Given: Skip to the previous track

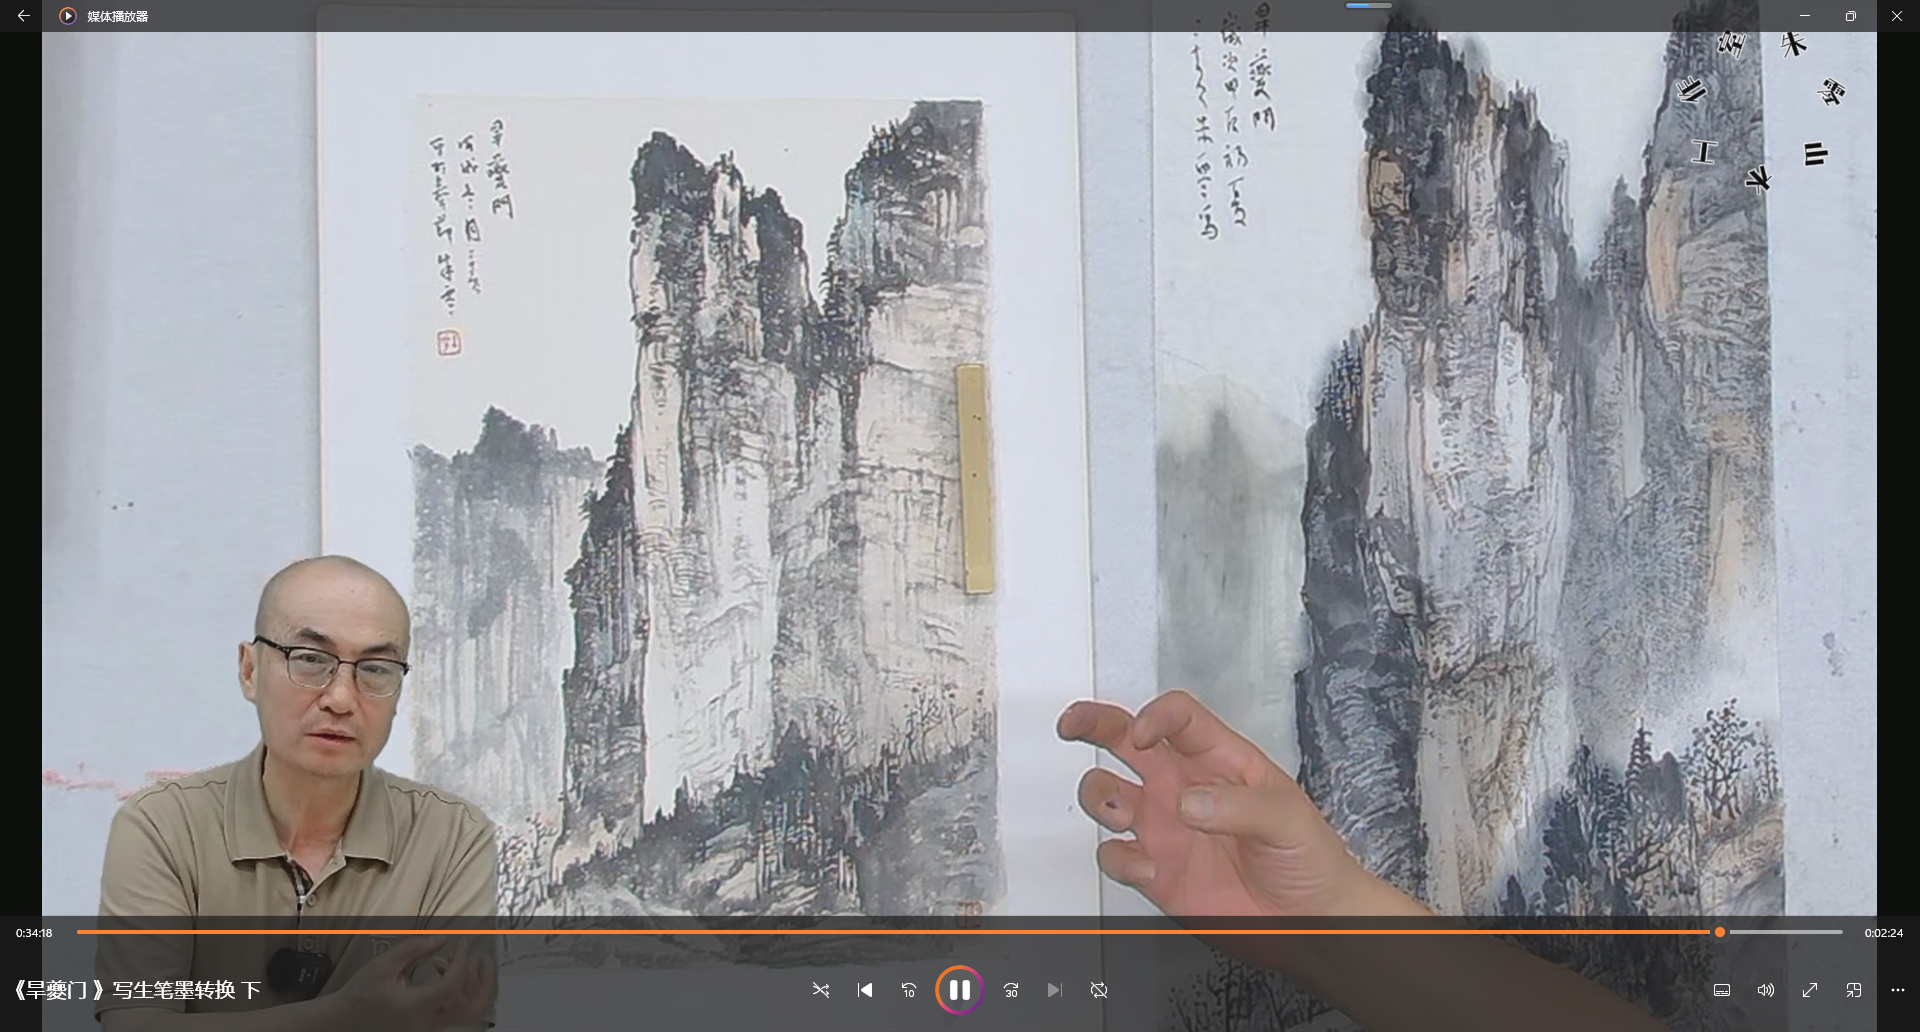Looking at the screenshot, I should [x=865, y=990].
